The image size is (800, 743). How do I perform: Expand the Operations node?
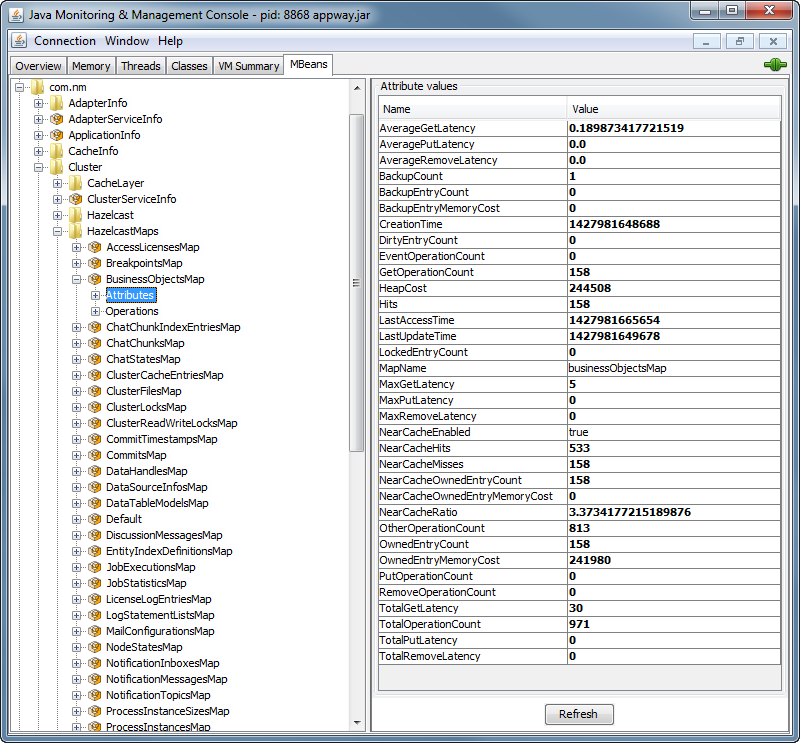pos(95,311)
